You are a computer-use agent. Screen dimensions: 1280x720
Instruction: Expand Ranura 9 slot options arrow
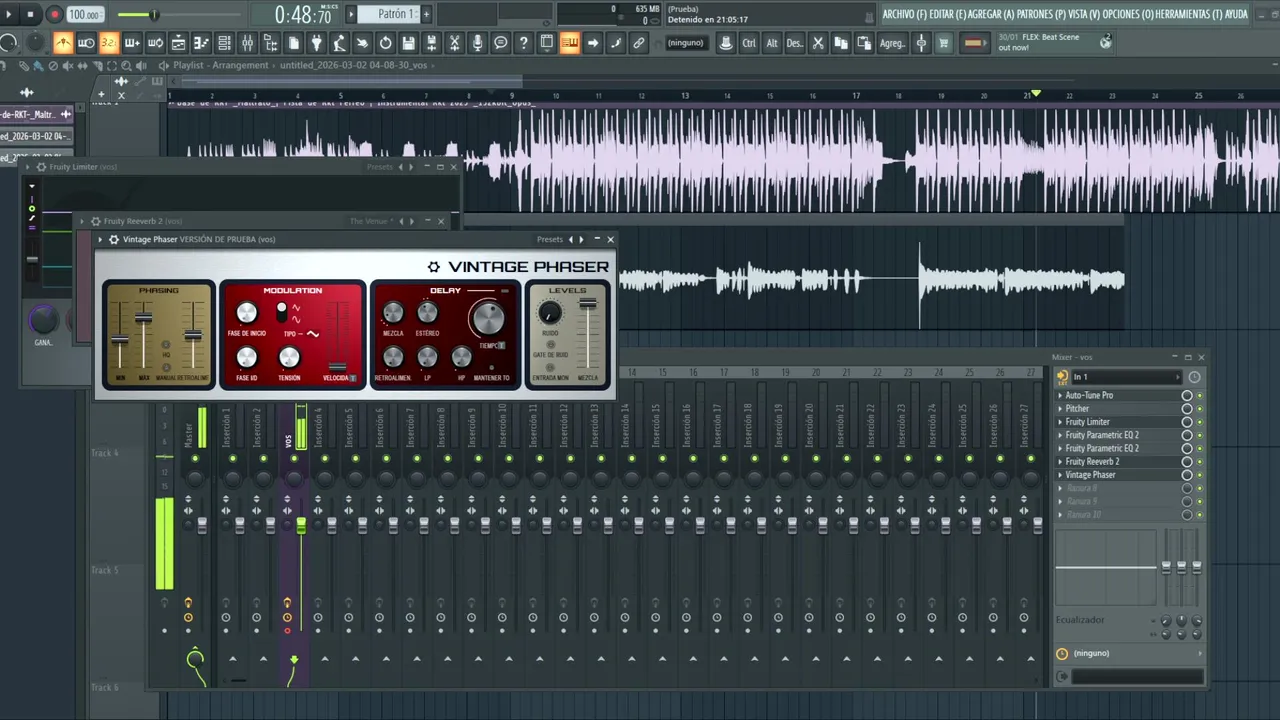tap(1060, 502)
